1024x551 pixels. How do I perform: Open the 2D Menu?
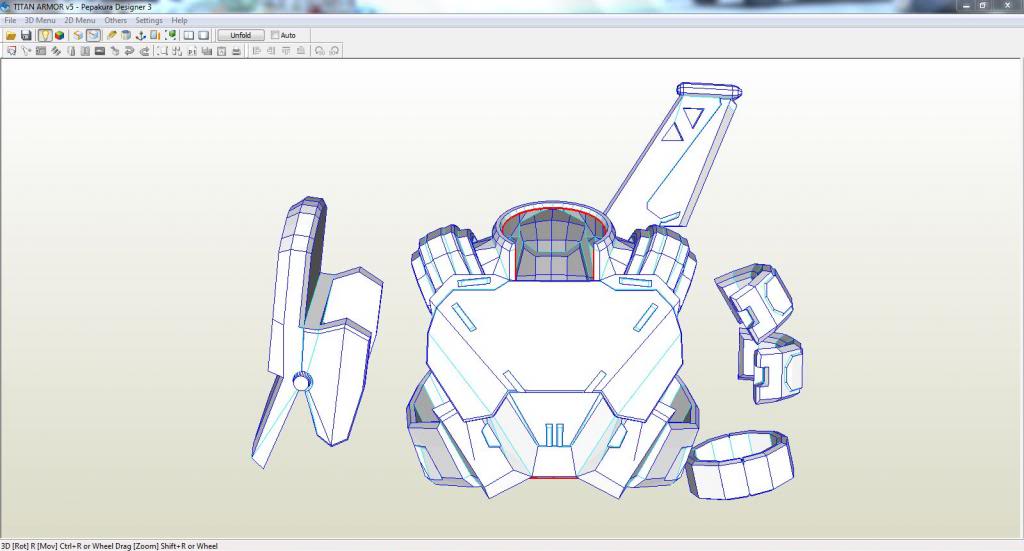[x=80, y=20]
